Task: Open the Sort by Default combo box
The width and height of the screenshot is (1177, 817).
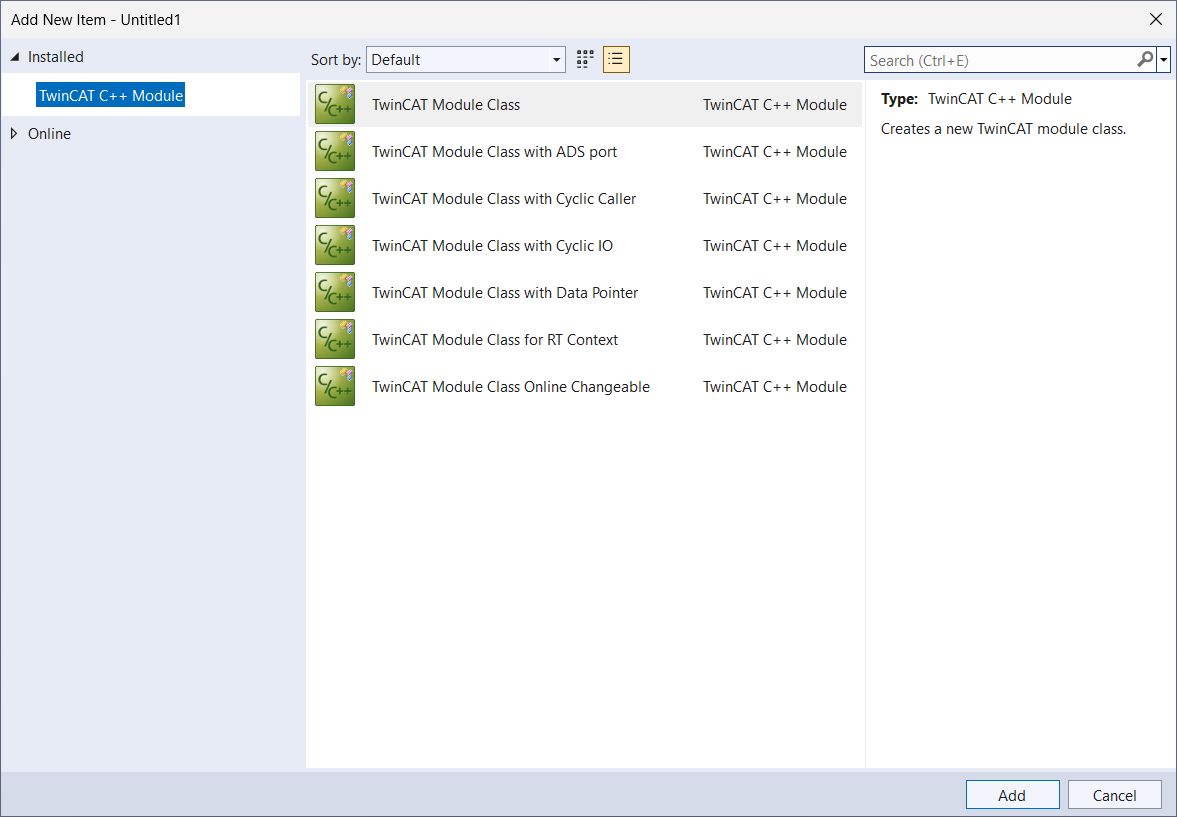Action: tap(465, 59)
